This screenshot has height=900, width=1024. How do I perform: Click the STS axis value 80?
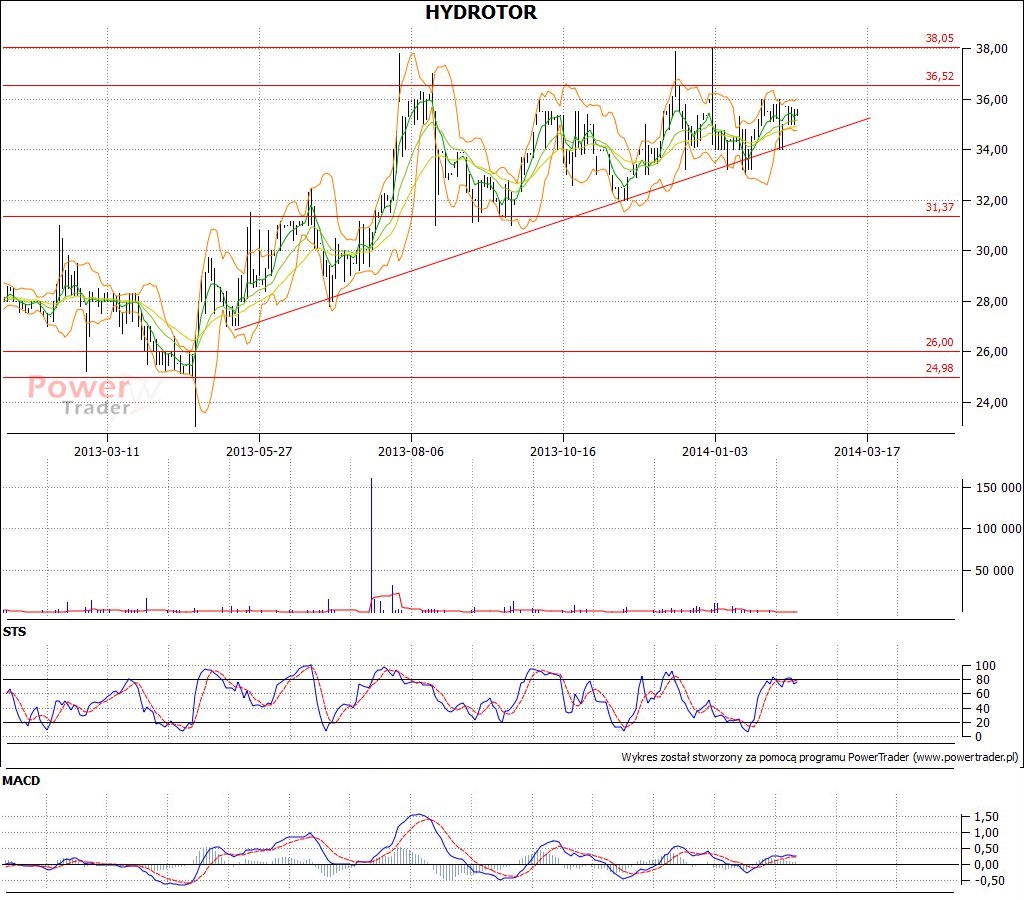pyautogui.click(x=982, y=680)
